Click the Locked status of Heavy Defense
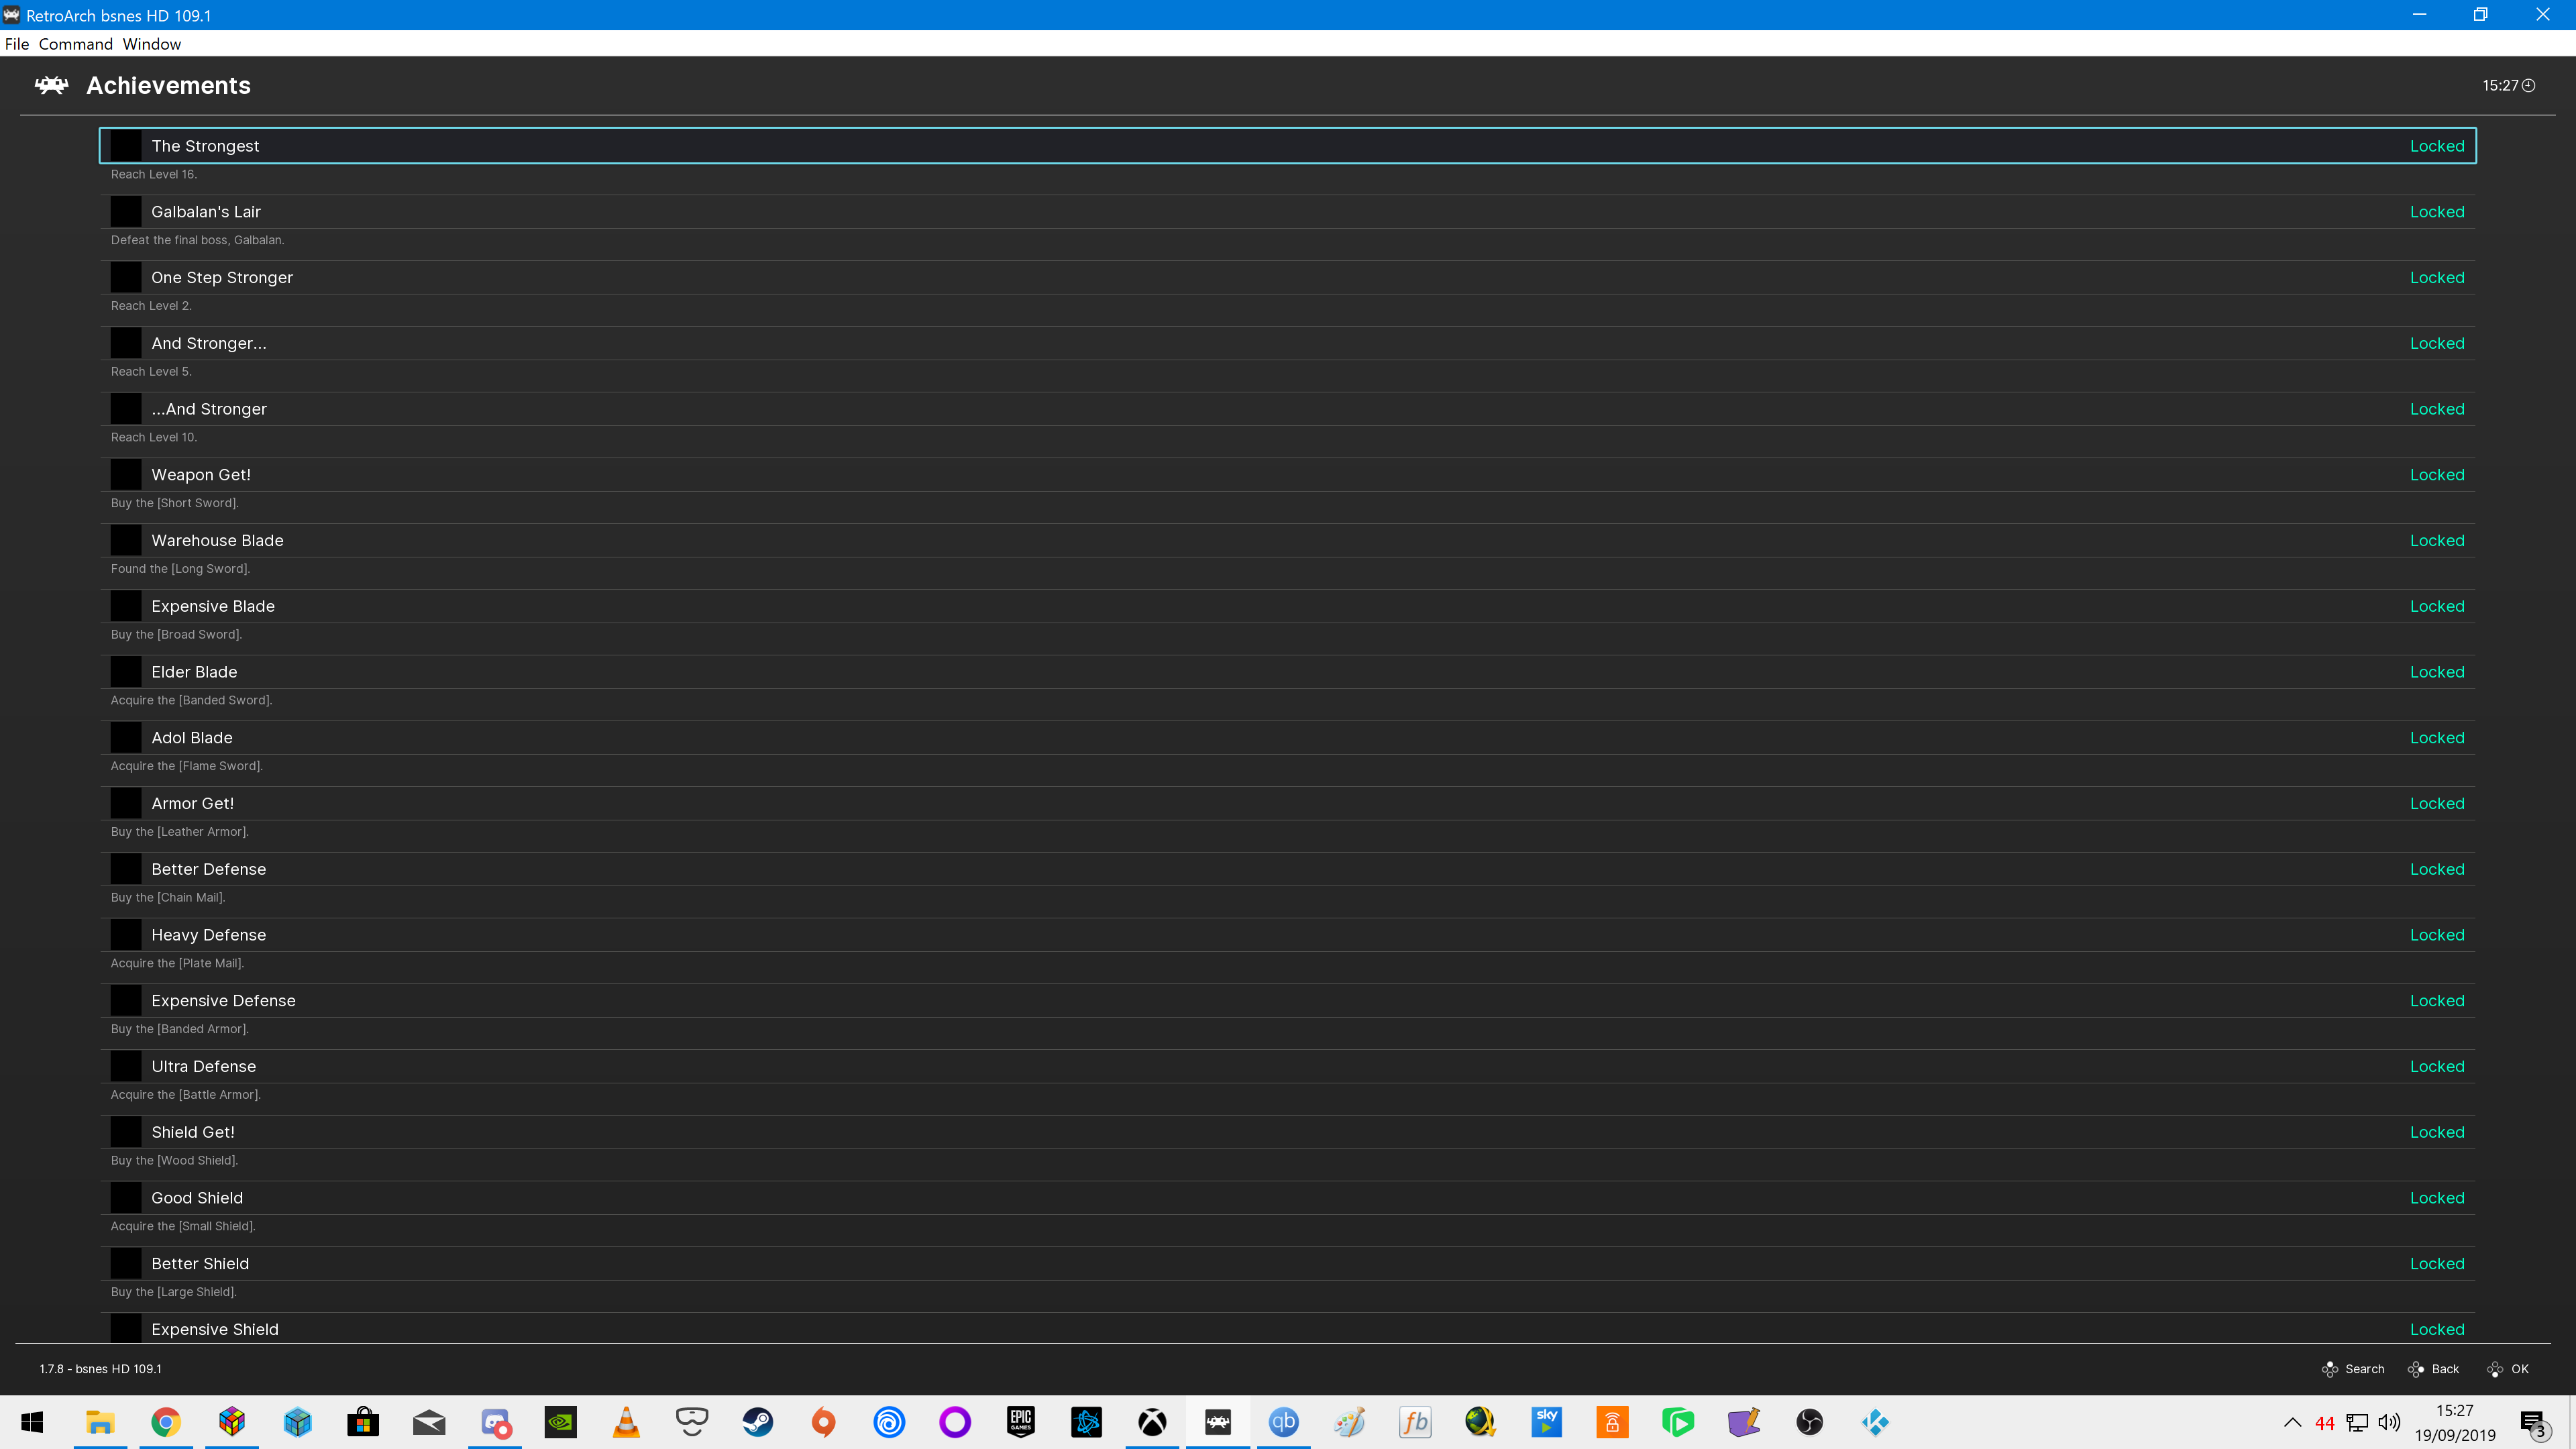Image resolution: width=2576 pixels, height=1449 pixels. click(x=2437, y=935)
